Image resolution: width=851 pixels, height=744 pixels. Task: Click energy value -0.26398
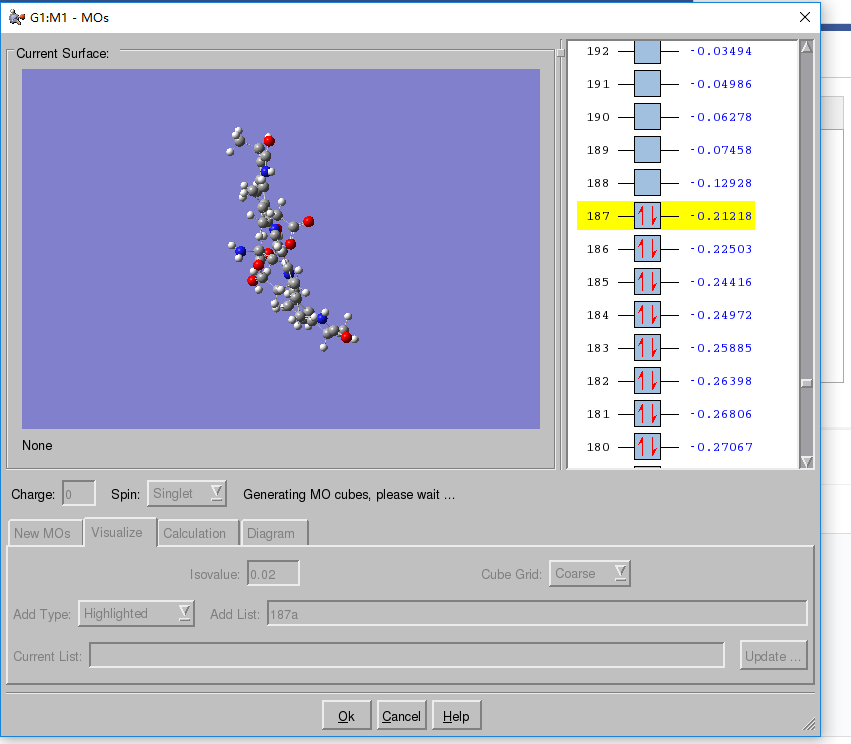click(721, 381)
